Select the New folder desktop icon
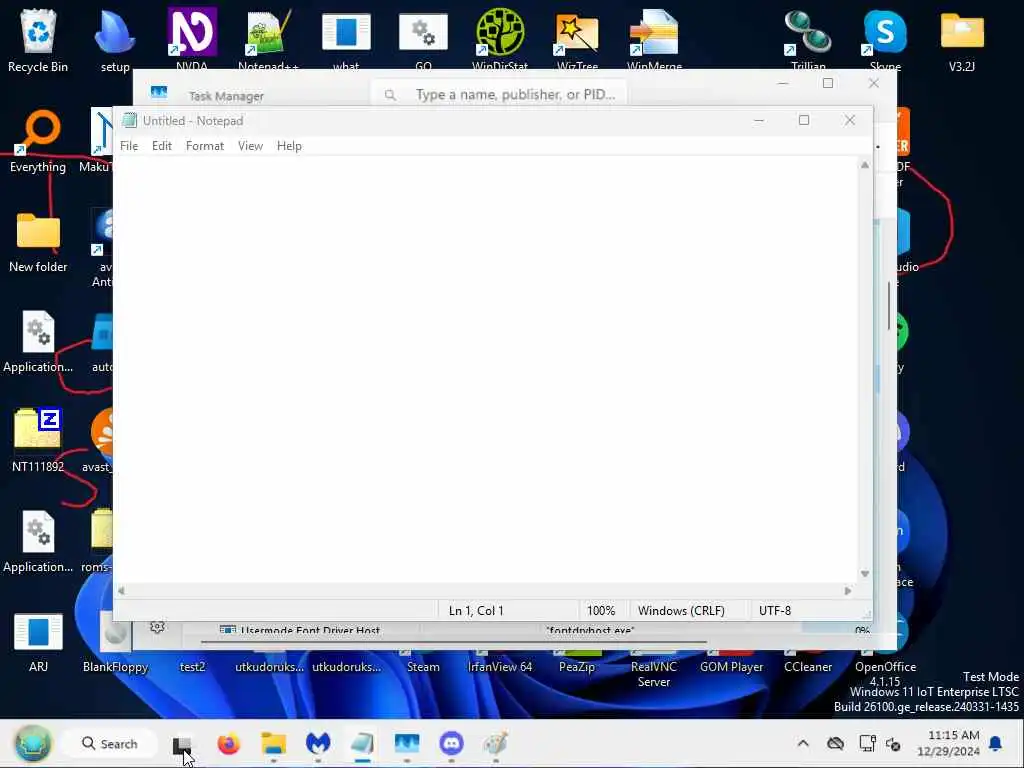Image resolution: width=1024 pixels, height=768 pixels. (38, 242)
